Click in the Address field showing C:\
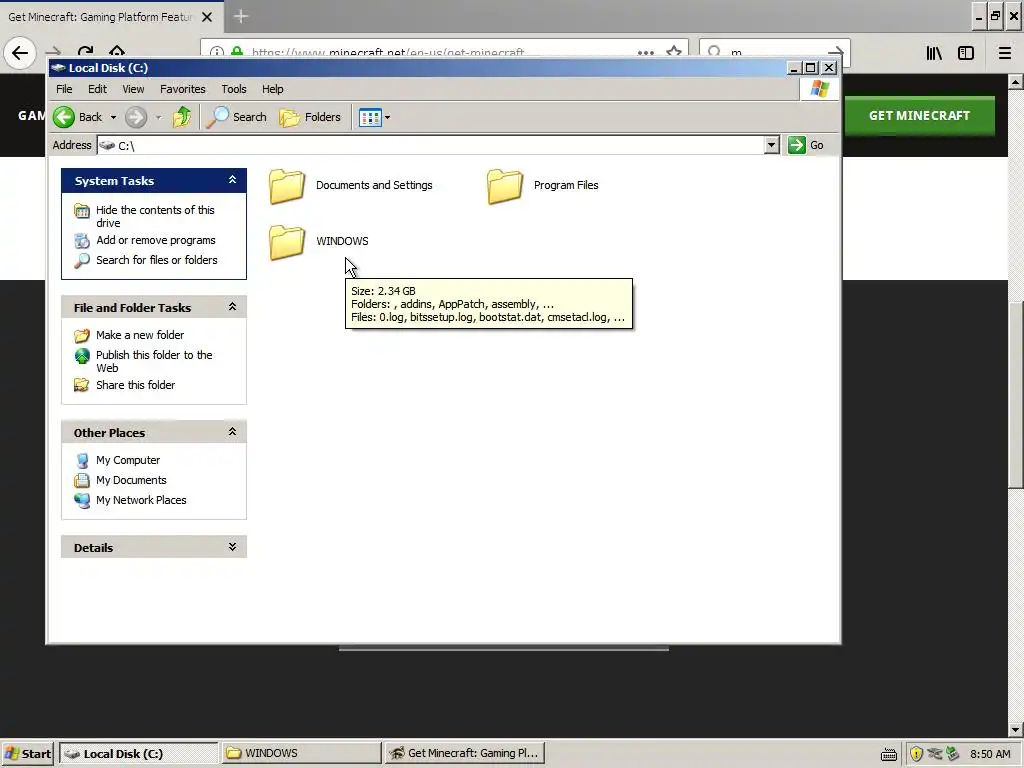The image size is (1024, 768). click(x=431, y=145)
